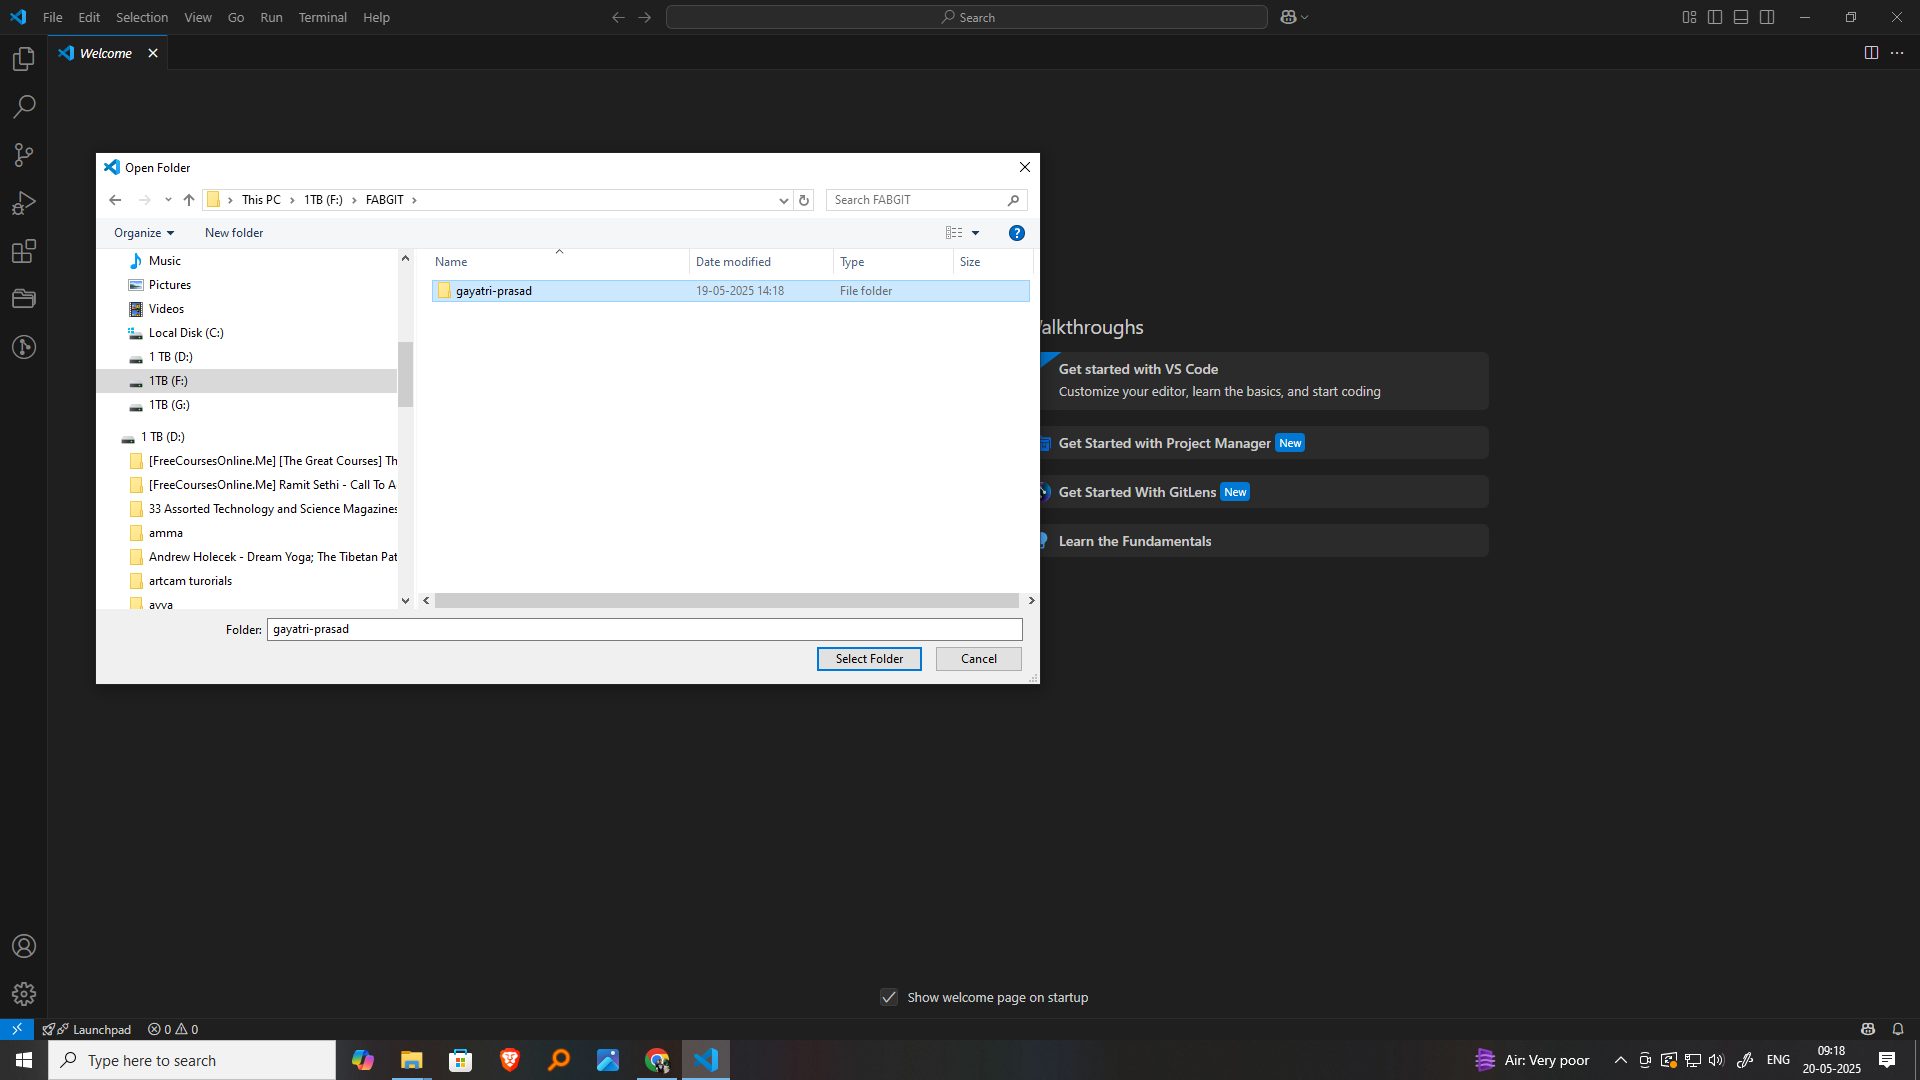1920x1080 pixels.
Task: Click the Folder name input field
Action: tap(644, 629)
